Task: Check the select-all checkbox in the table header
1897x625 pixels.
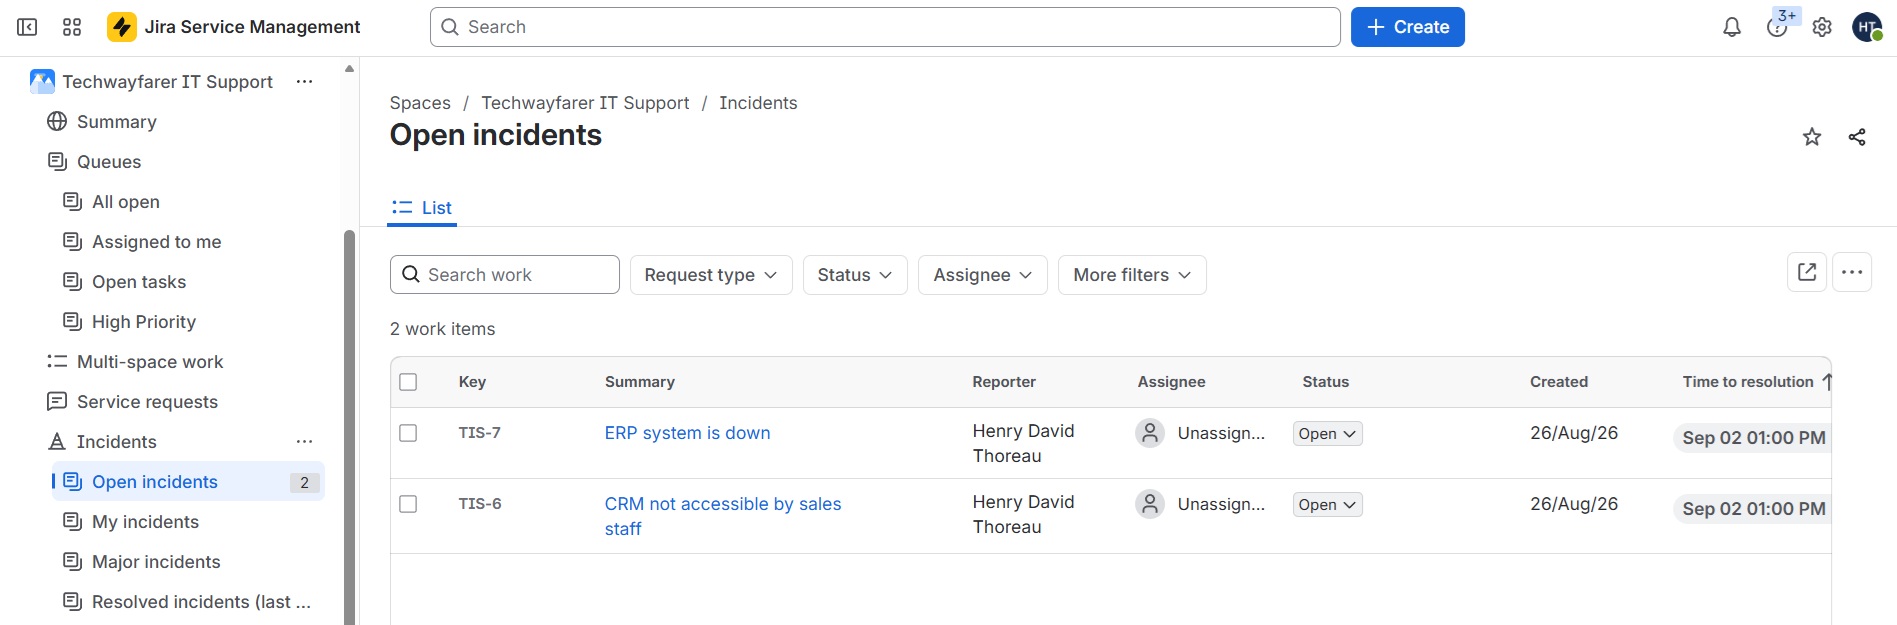Action: (408, 382)
